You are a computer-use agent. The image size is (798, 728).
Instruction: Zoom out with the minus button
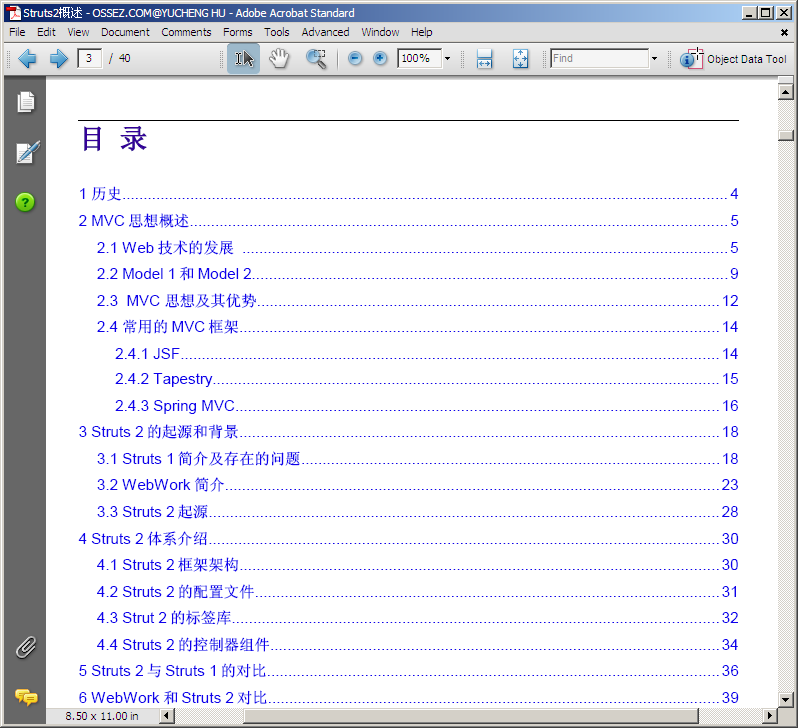pos(355,59)
